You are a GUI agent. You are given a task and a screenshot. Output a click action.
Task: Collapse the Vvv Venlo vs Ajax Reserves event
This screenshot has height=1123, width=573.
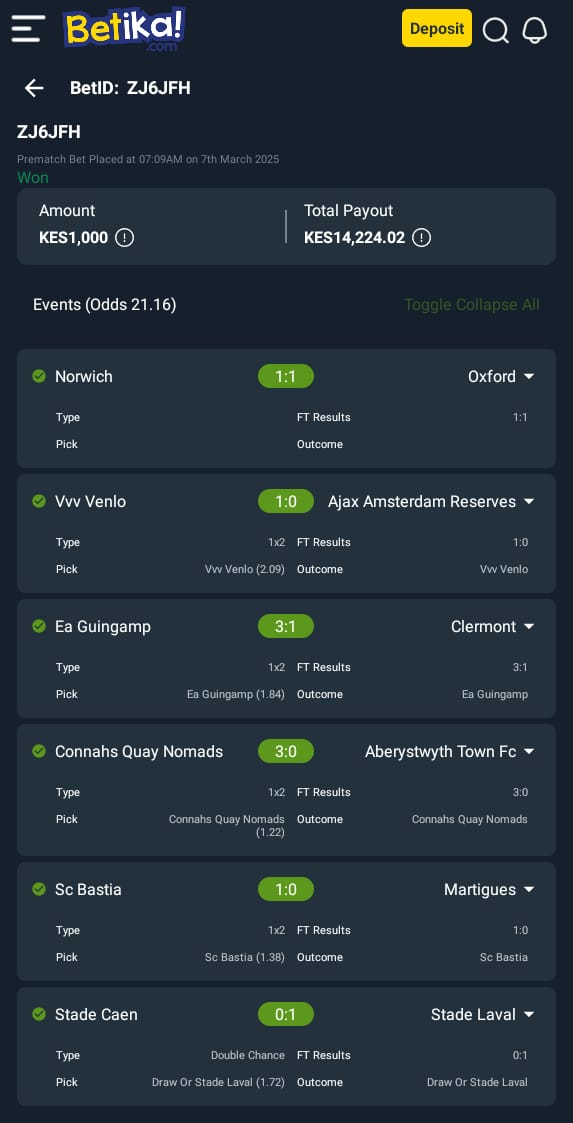coord(529,501)
